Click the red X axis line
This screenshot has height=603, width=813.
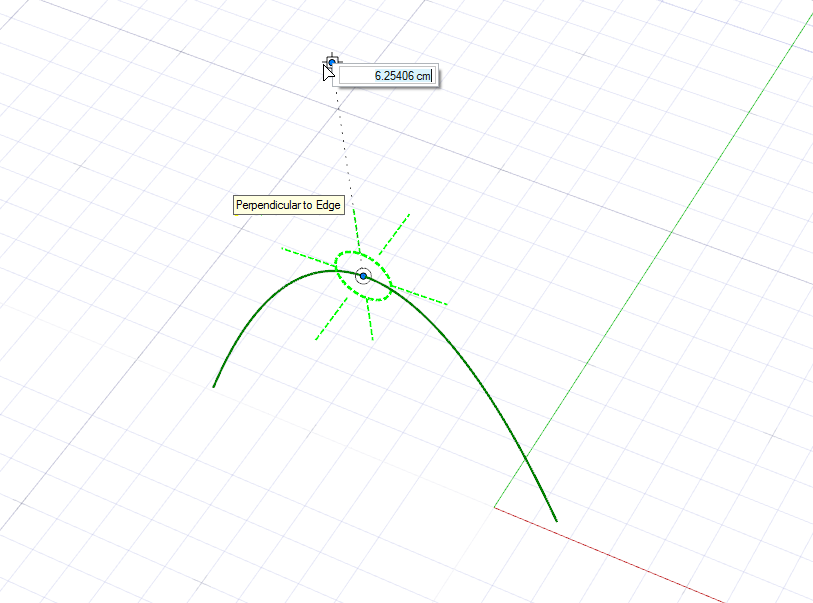click(610, 554)
